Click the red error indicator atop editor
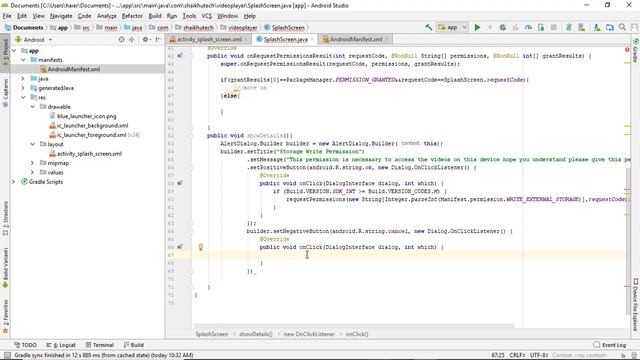This screenshot has height=360, width=640. [627, 50]
